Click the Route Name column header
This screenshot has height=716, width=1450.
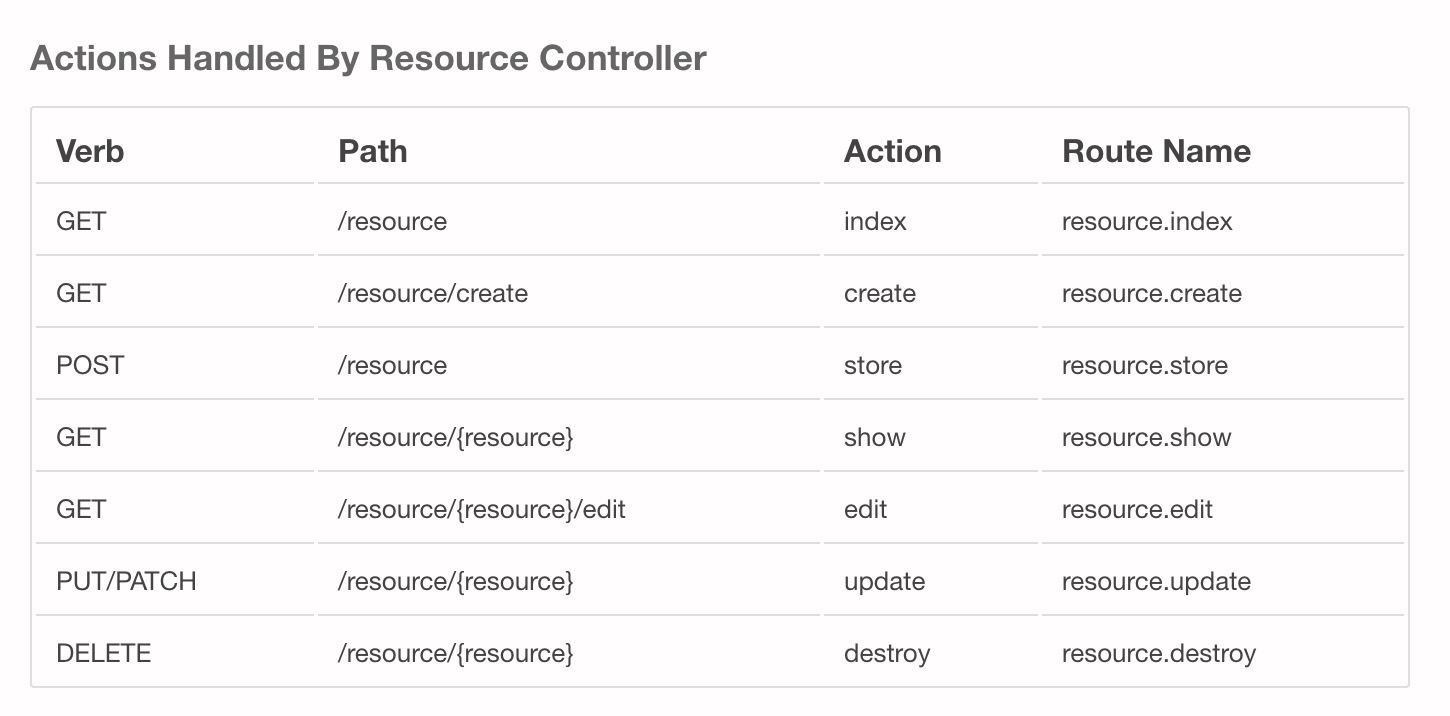pyautogui.click(x=1156, y=151)
